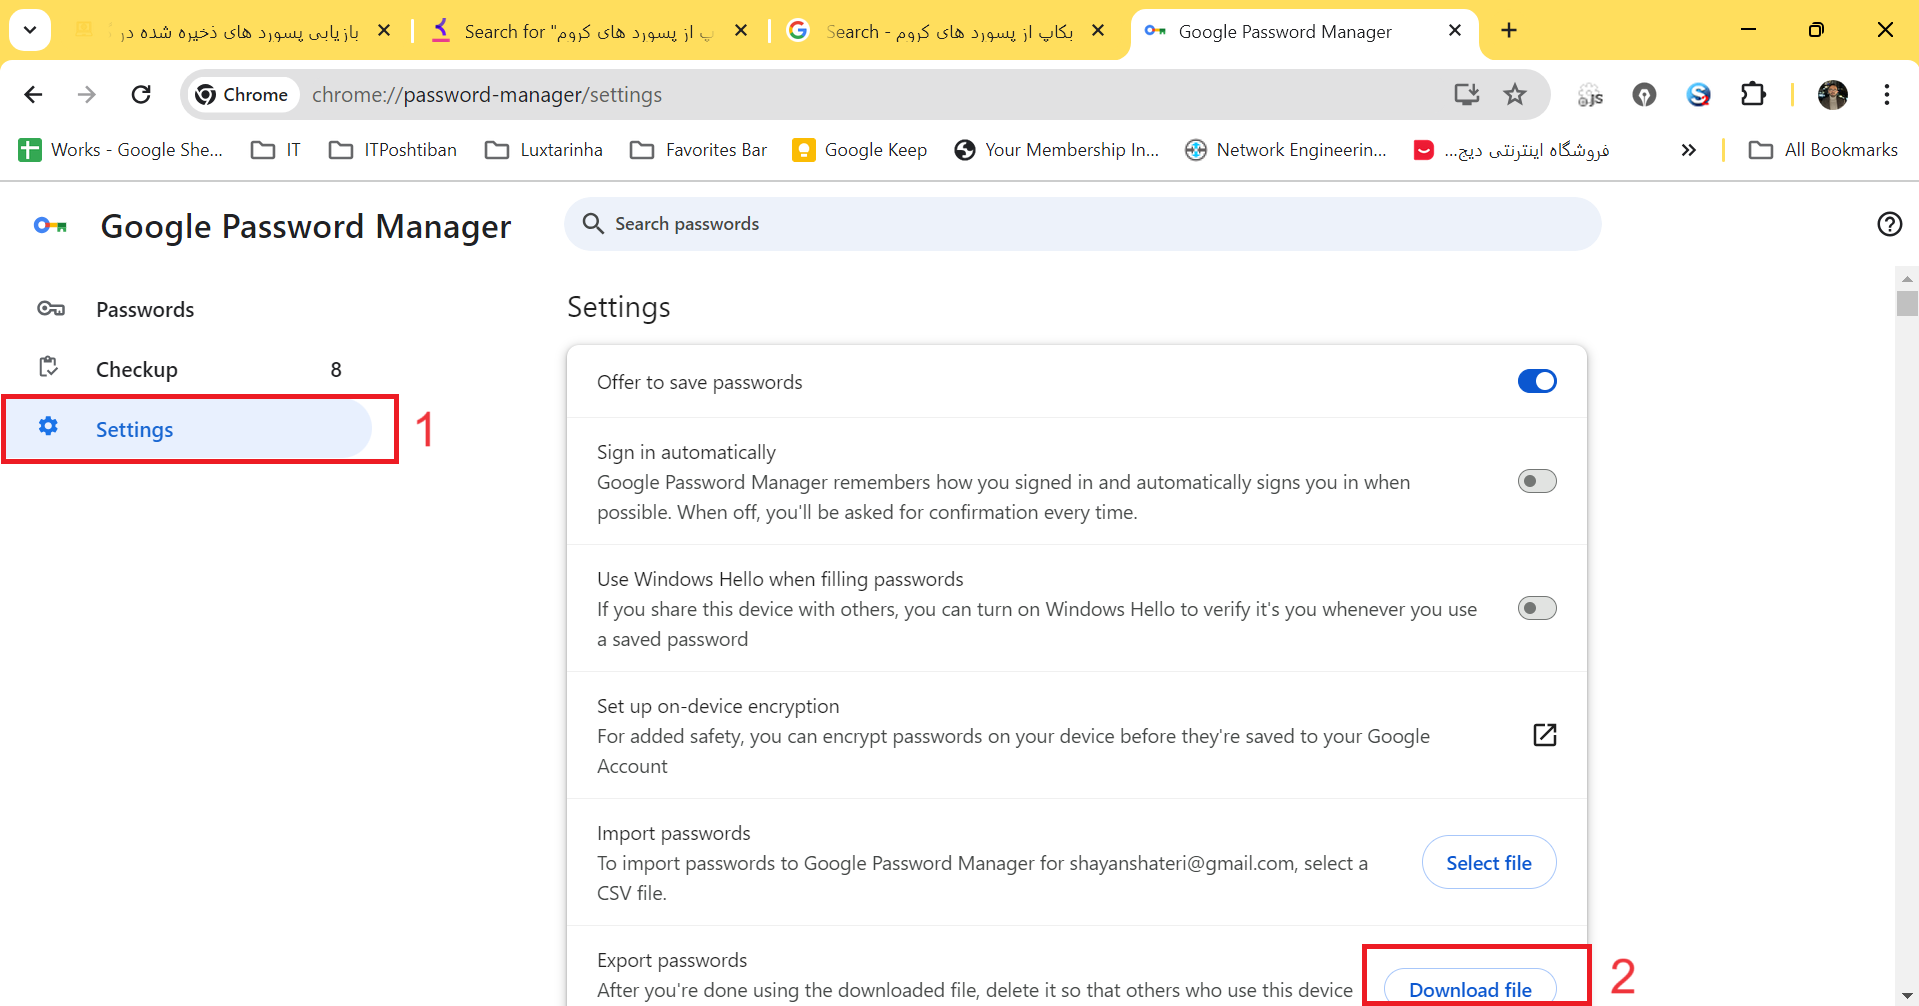Click the install app icon in address bar

(1466, 94)
